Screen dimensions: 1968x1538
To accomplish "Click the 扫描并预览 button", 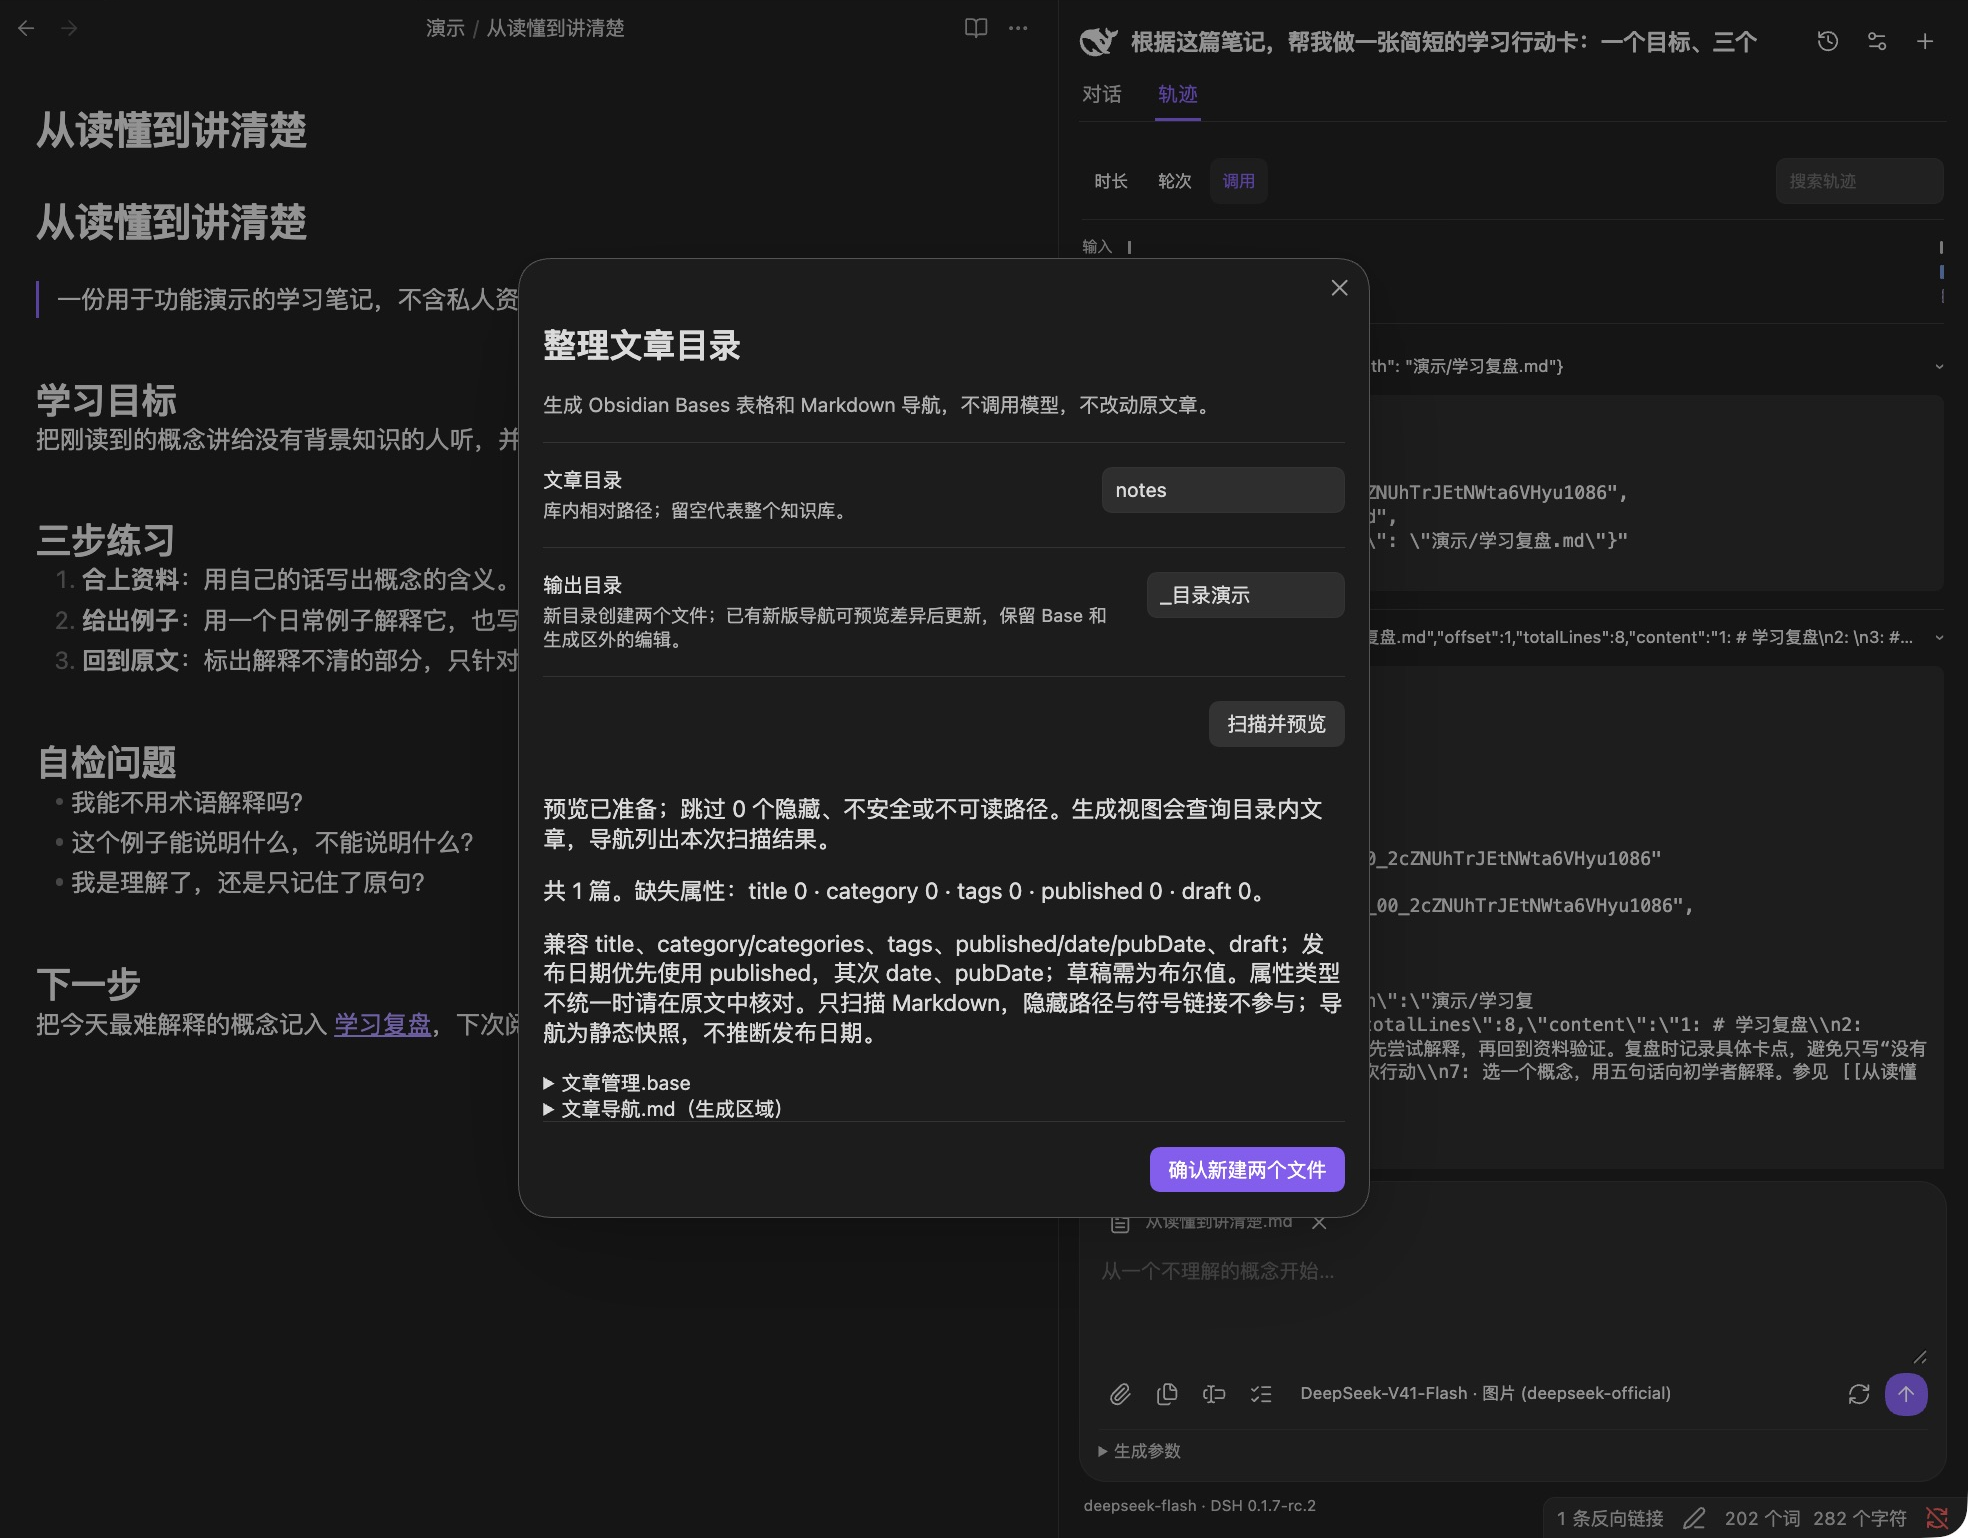I will coord(1277,724).
